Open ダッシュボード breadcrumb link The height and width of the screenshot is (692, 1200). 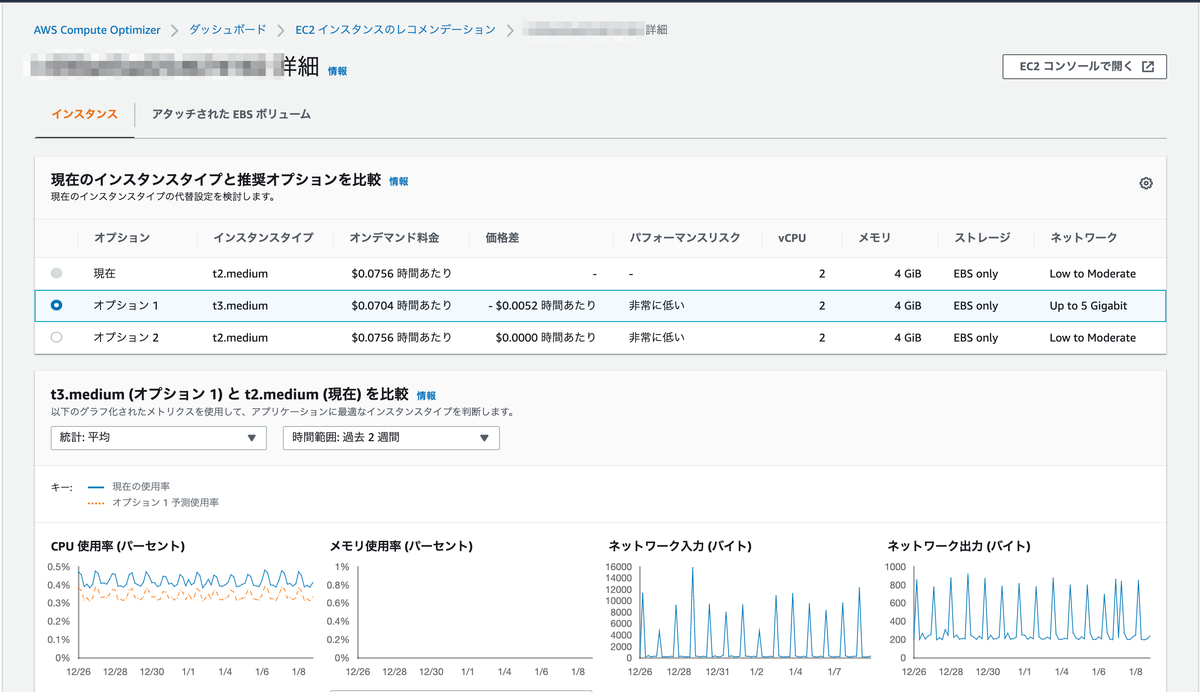(228, 30)
